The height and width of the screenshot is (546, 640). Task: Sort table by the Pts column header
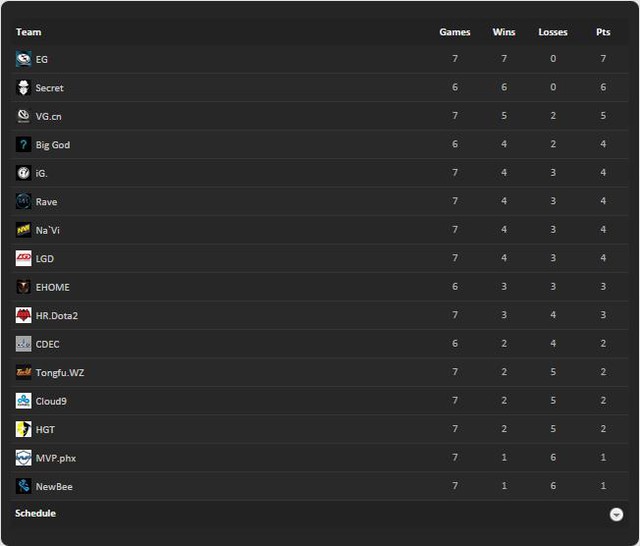pos(603,32)
